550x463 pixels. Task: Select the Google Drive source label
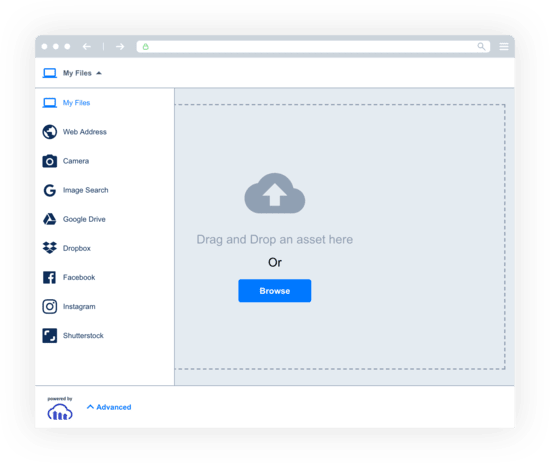84,219
